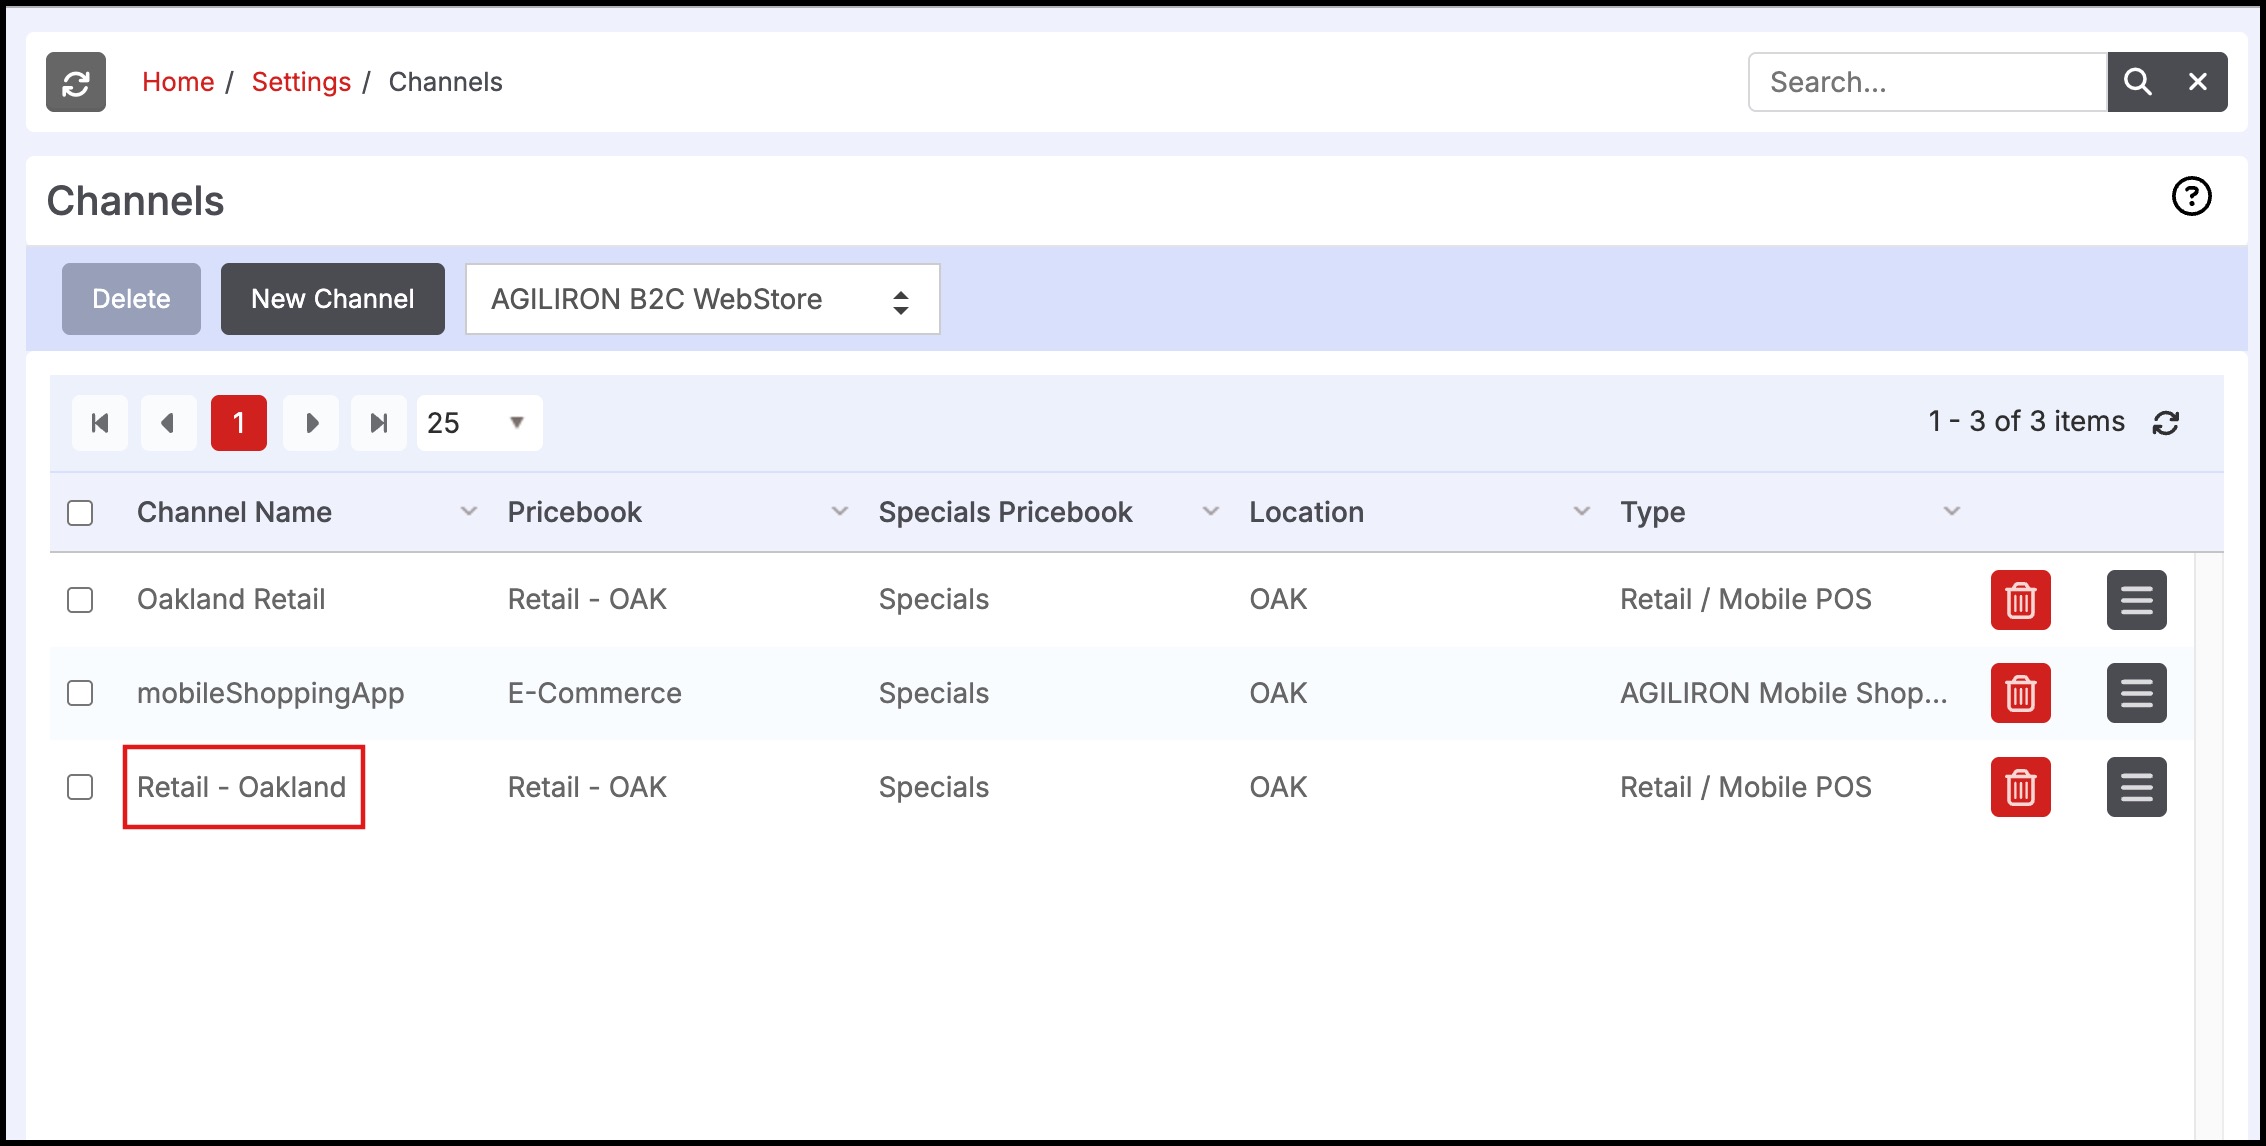Viewport: 2266px width, 1146px height.
Task: Reload grid using items refresh icon
Action: pos(2165,423)
